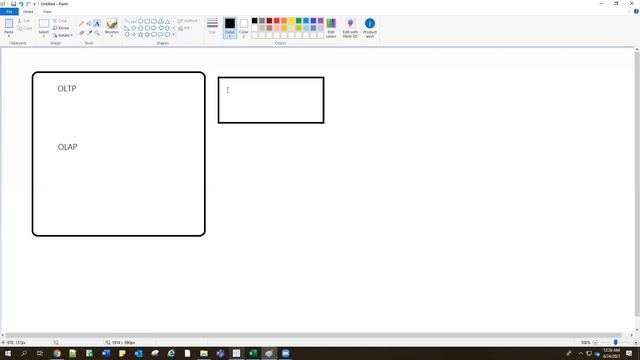
Task: Select the Text tool
Action: tap(97, 24)
